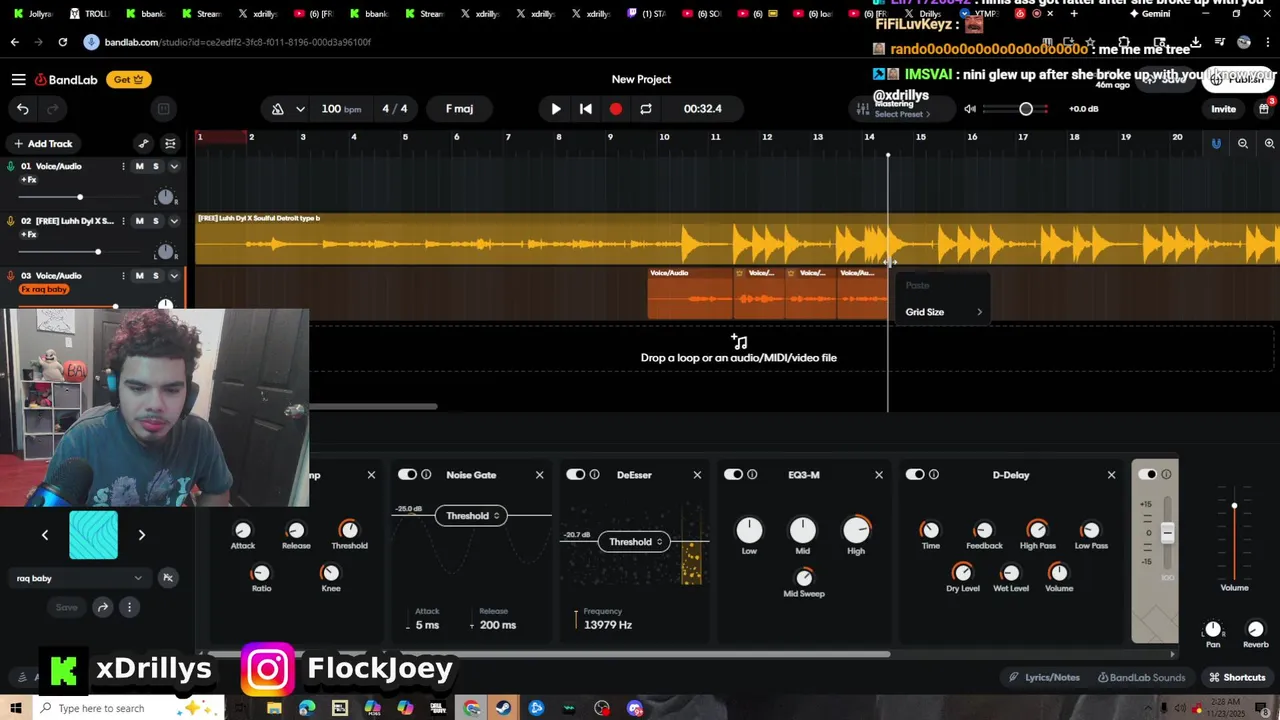The height and width of the screenshot is (720, 1280).
Task: Open Shortcuts panel
Action: 1237,677
